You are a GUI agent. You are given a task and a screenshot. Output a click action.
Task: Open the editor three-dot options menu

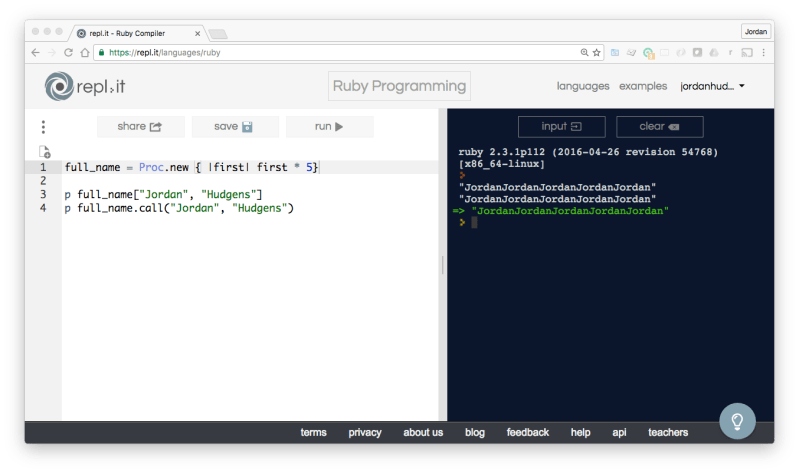coord(43,127)
